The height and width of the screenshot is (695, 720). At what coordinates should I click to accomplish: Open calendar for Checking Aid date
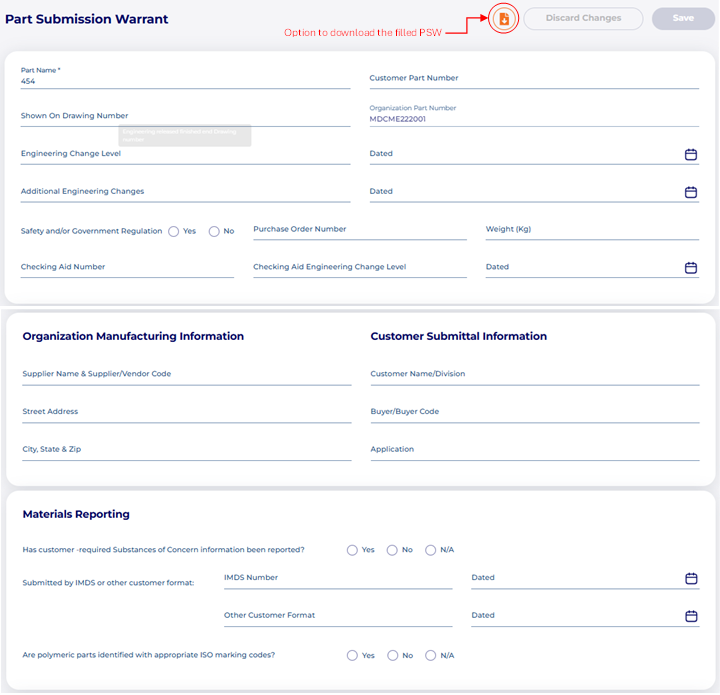tap(690, 268)
